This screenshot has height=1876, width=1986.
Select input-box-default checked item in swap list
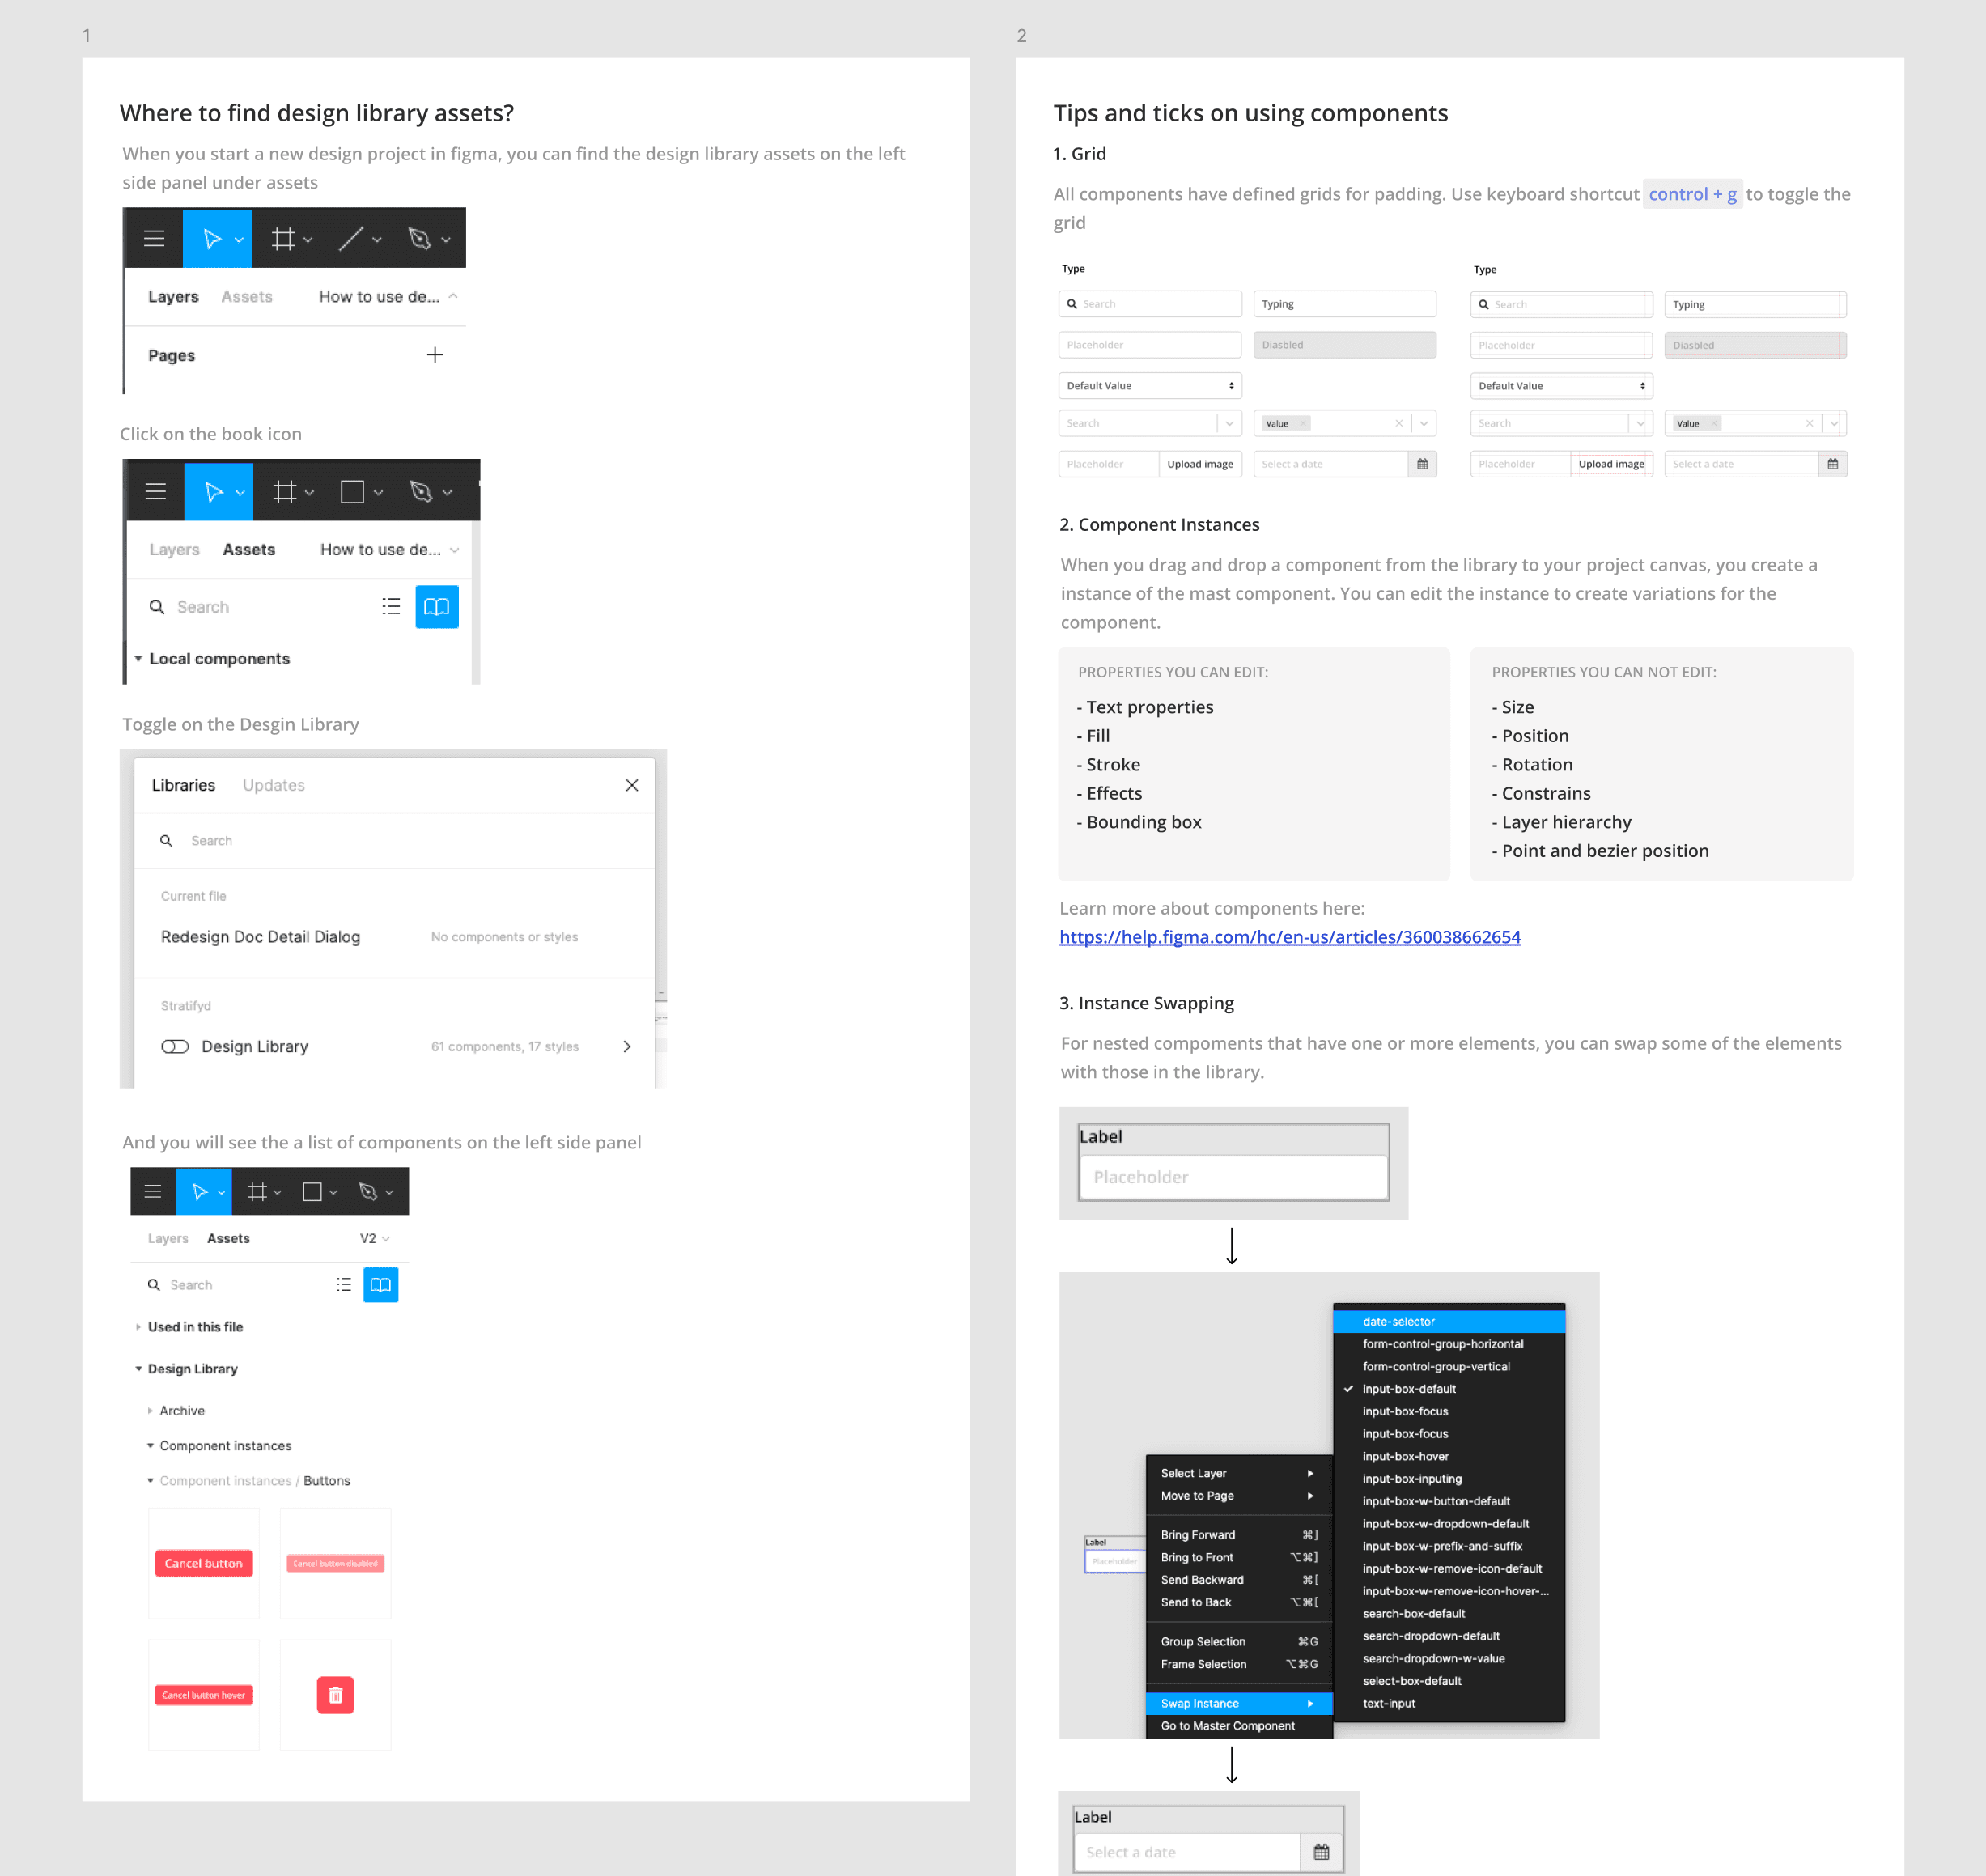1409,1389
